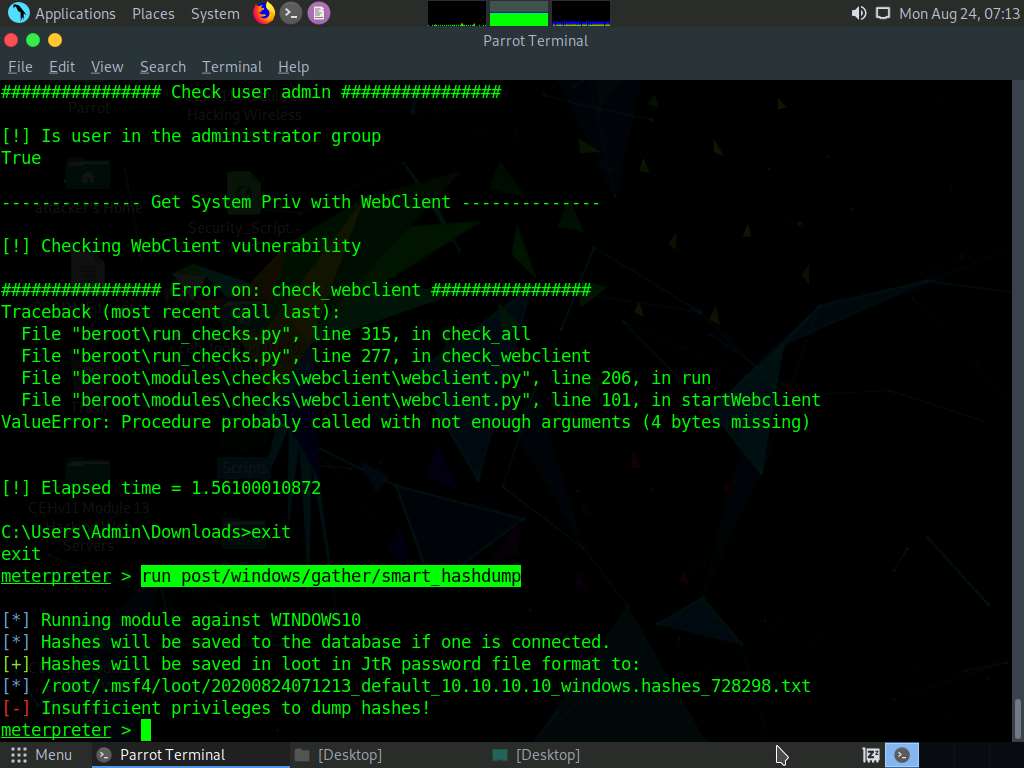
Task: Open the Search menu
Action: pos(163,67)
